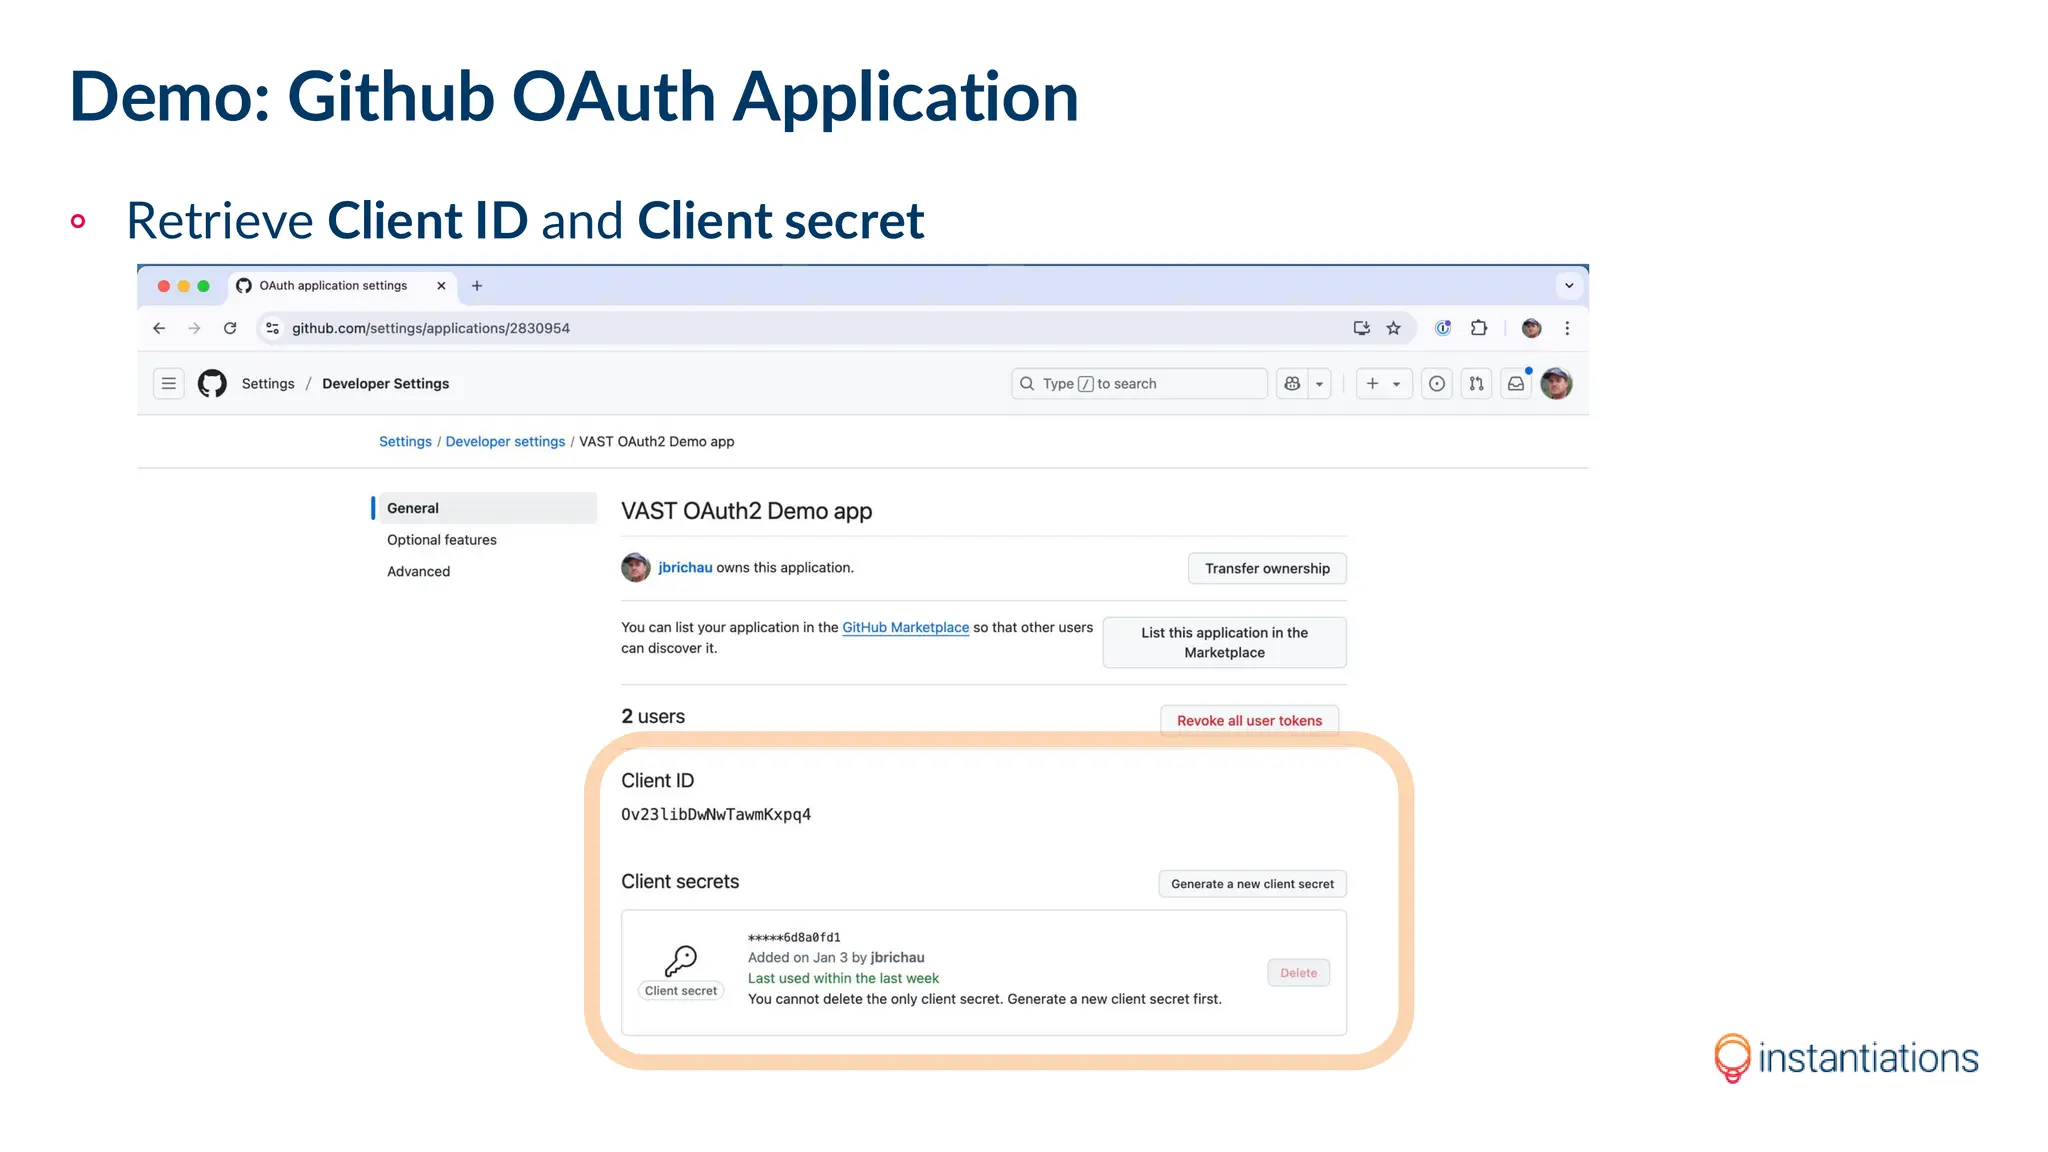Click the 2 users heading
The width and height of the screenshot is (2048, 1152).
653,717
